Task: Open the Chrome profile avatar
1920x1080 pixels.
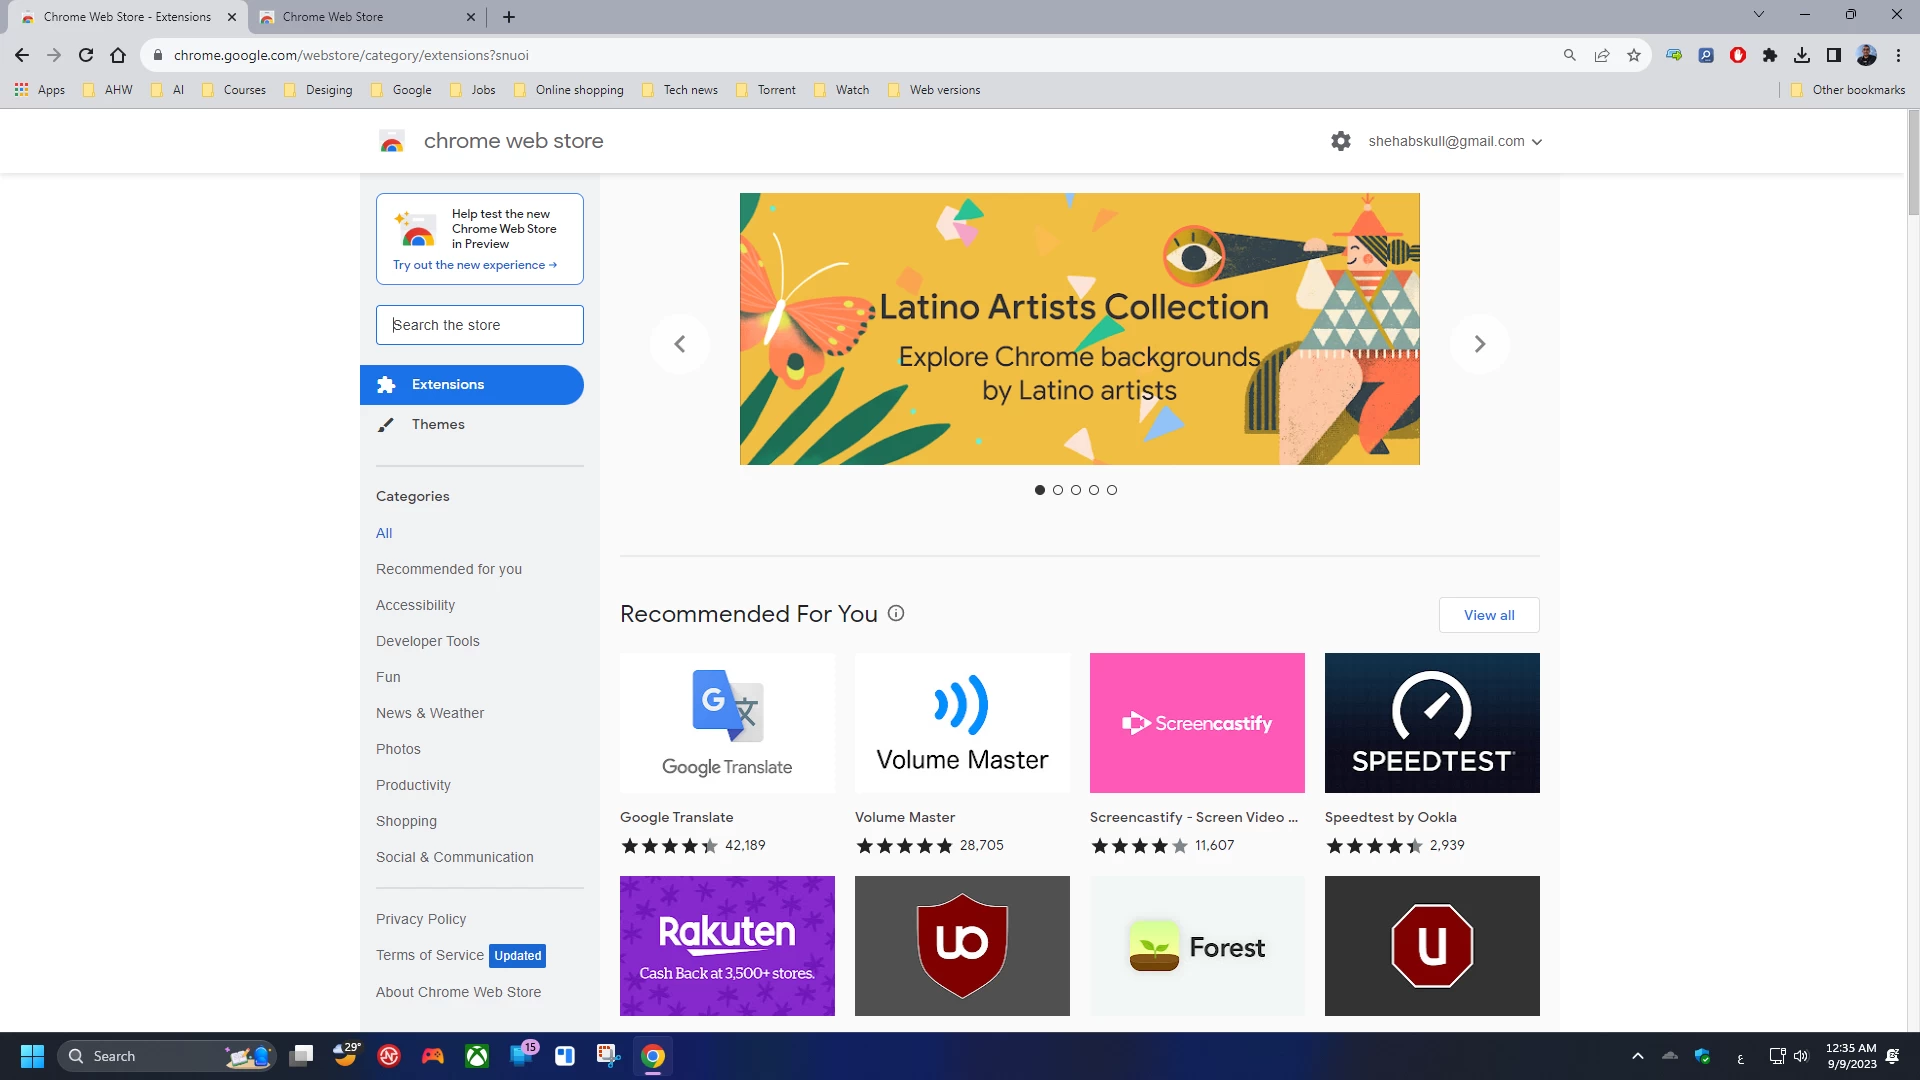Action: (1866, 56)
